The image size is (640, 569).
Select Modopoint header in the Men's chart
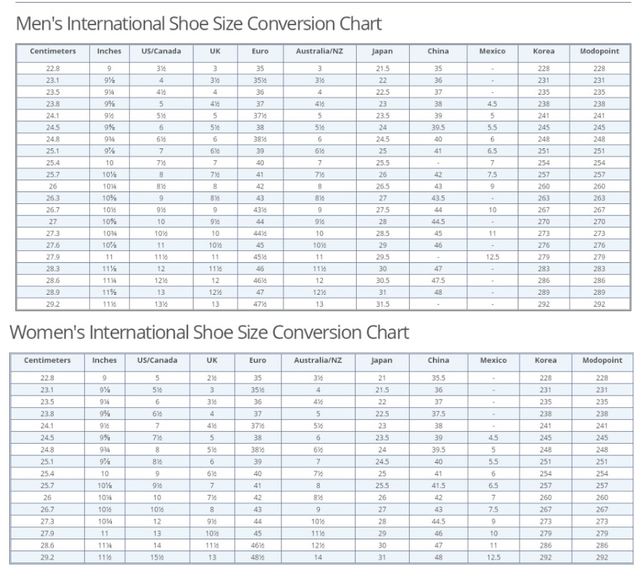[597, 51]
